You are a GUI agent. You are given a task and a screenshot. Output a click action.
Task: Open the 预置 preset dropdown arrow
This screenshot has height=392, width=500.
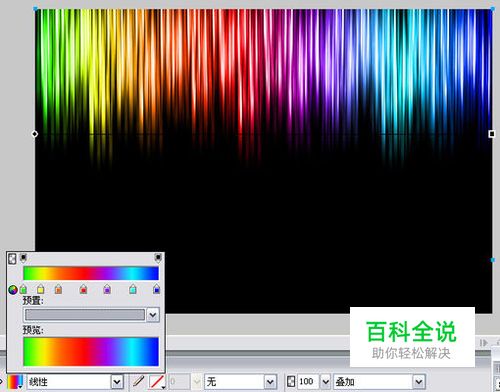pyautogui.click(x=153, y=315)
